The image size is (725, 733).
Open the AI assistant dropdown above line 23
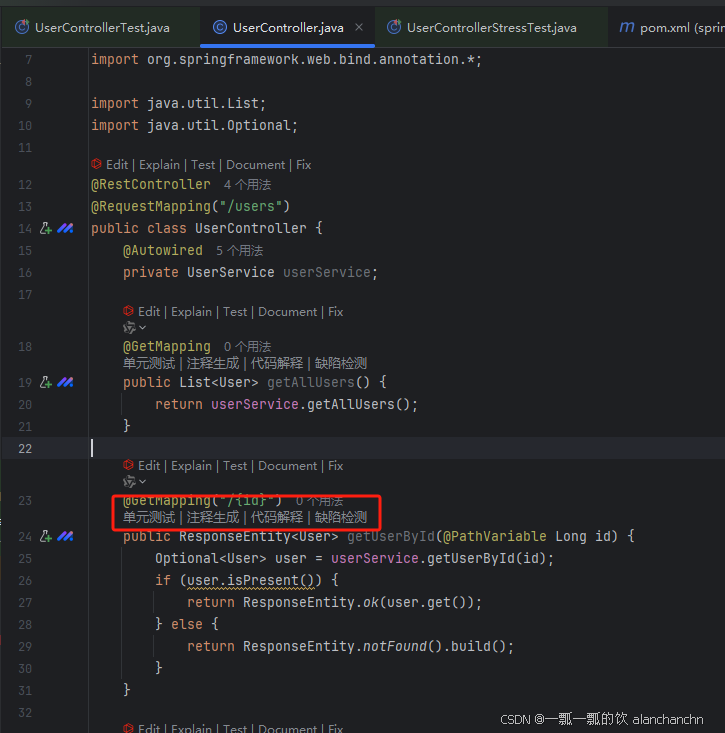[135, 481]
